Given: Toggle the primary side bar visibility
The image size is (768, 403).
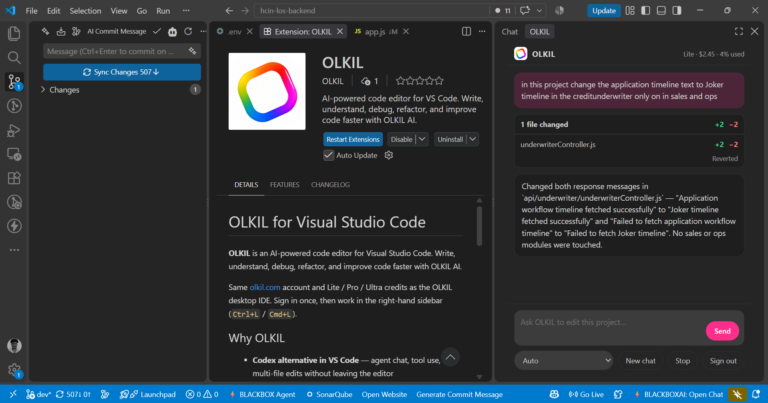Looking at the screenshot, I should [x=646, y=10].
